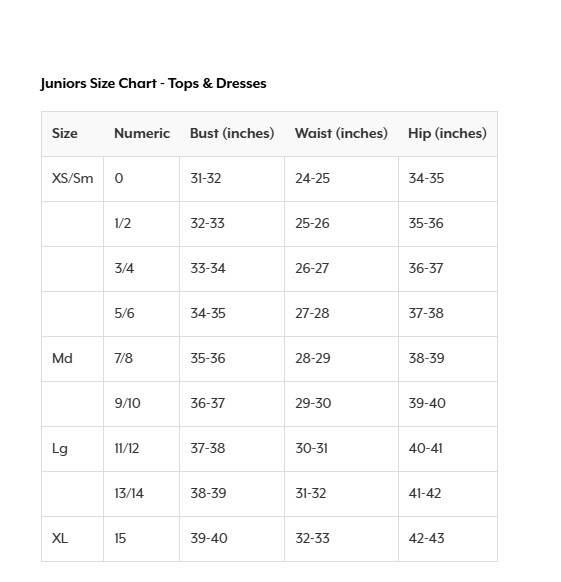This screenshot has width=561, height=582.
Task: Select the Numeric column header
Action: 142,133
